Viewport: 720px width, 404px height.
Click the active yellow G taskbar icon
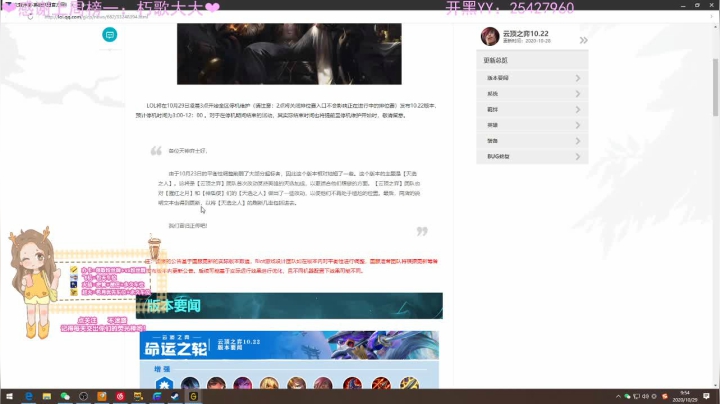coord(193,396)
